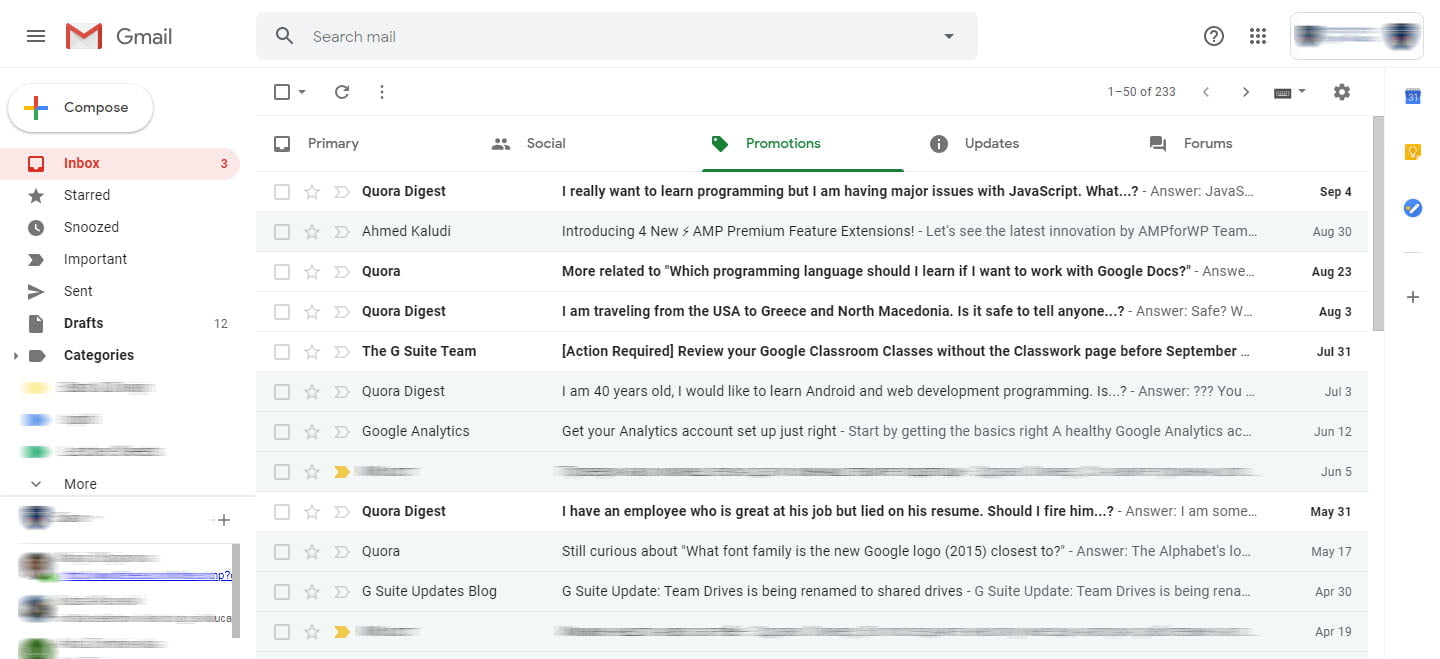
Task: Open the advanced search options dropdown
Action: pyautogui.click(x=947, y=36)
